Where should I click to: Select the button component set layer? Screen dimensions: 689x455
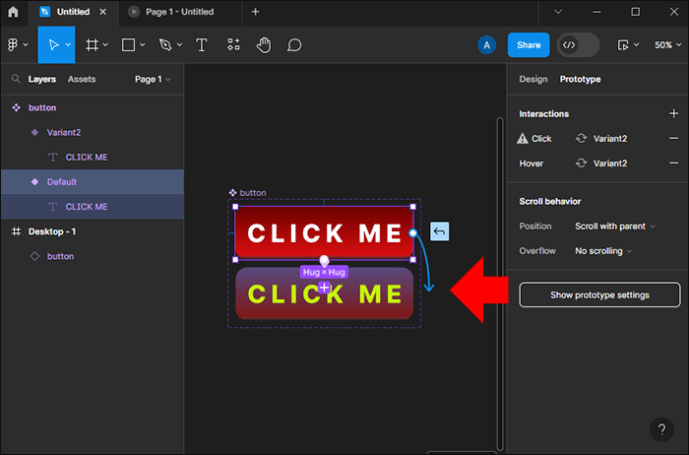[x=92, y=107]
